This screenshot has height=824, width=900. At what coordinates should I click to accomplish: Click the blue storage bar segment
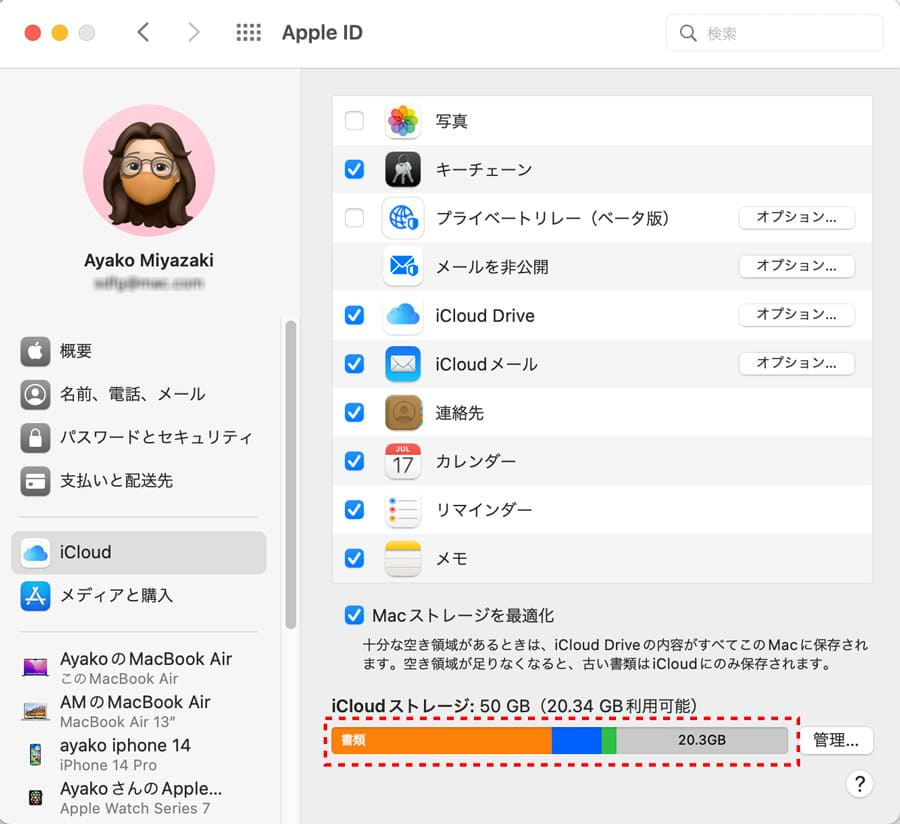click(x=576, y=740)
